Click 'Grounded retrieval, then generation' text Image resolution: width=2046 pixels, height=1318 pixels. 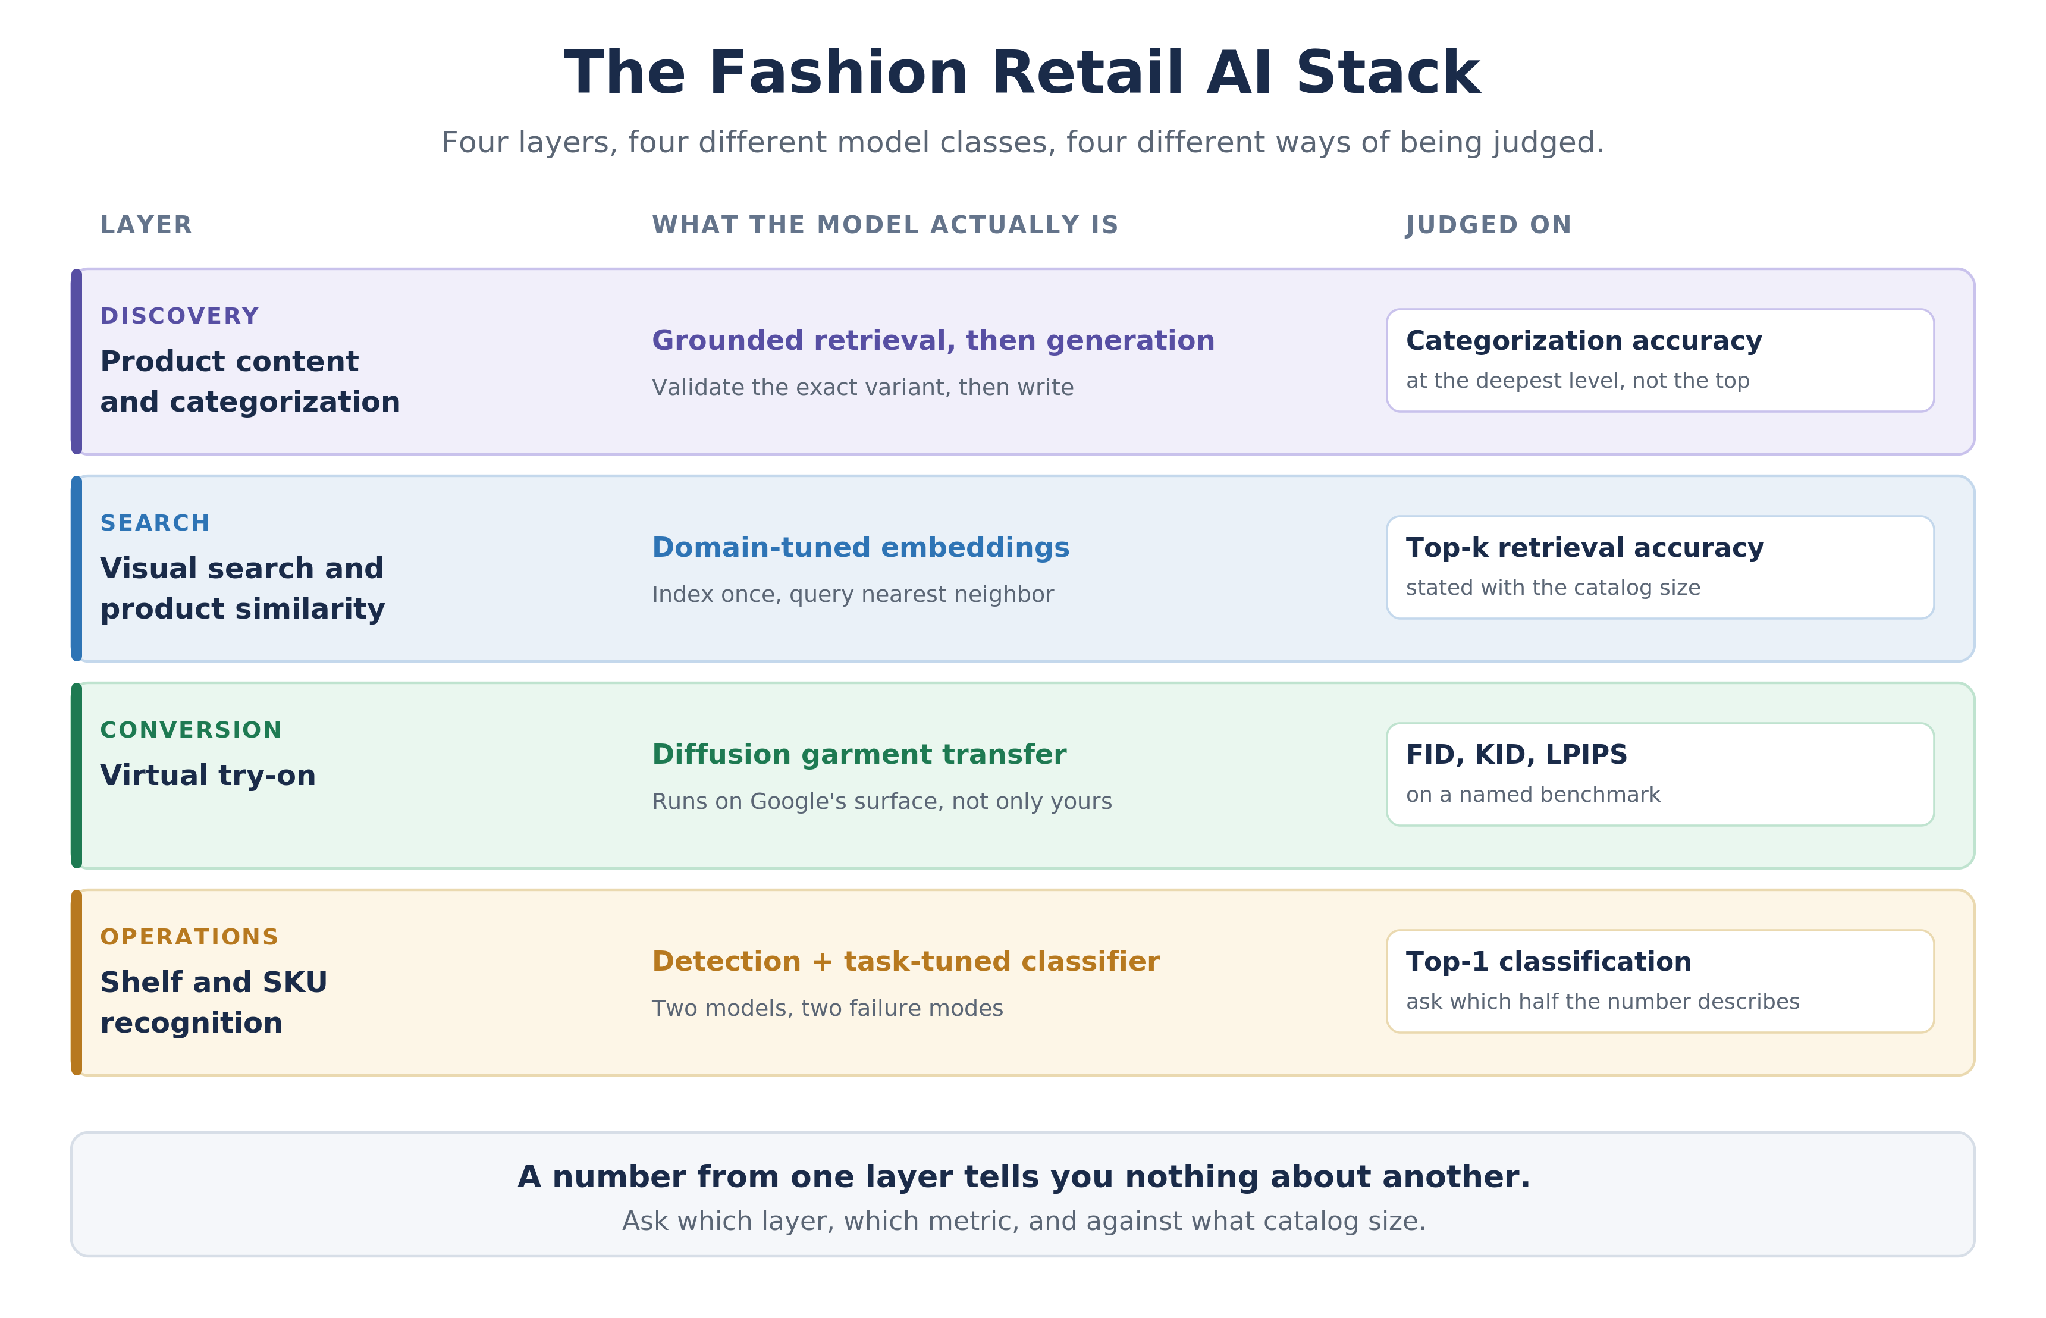point(933,340)
